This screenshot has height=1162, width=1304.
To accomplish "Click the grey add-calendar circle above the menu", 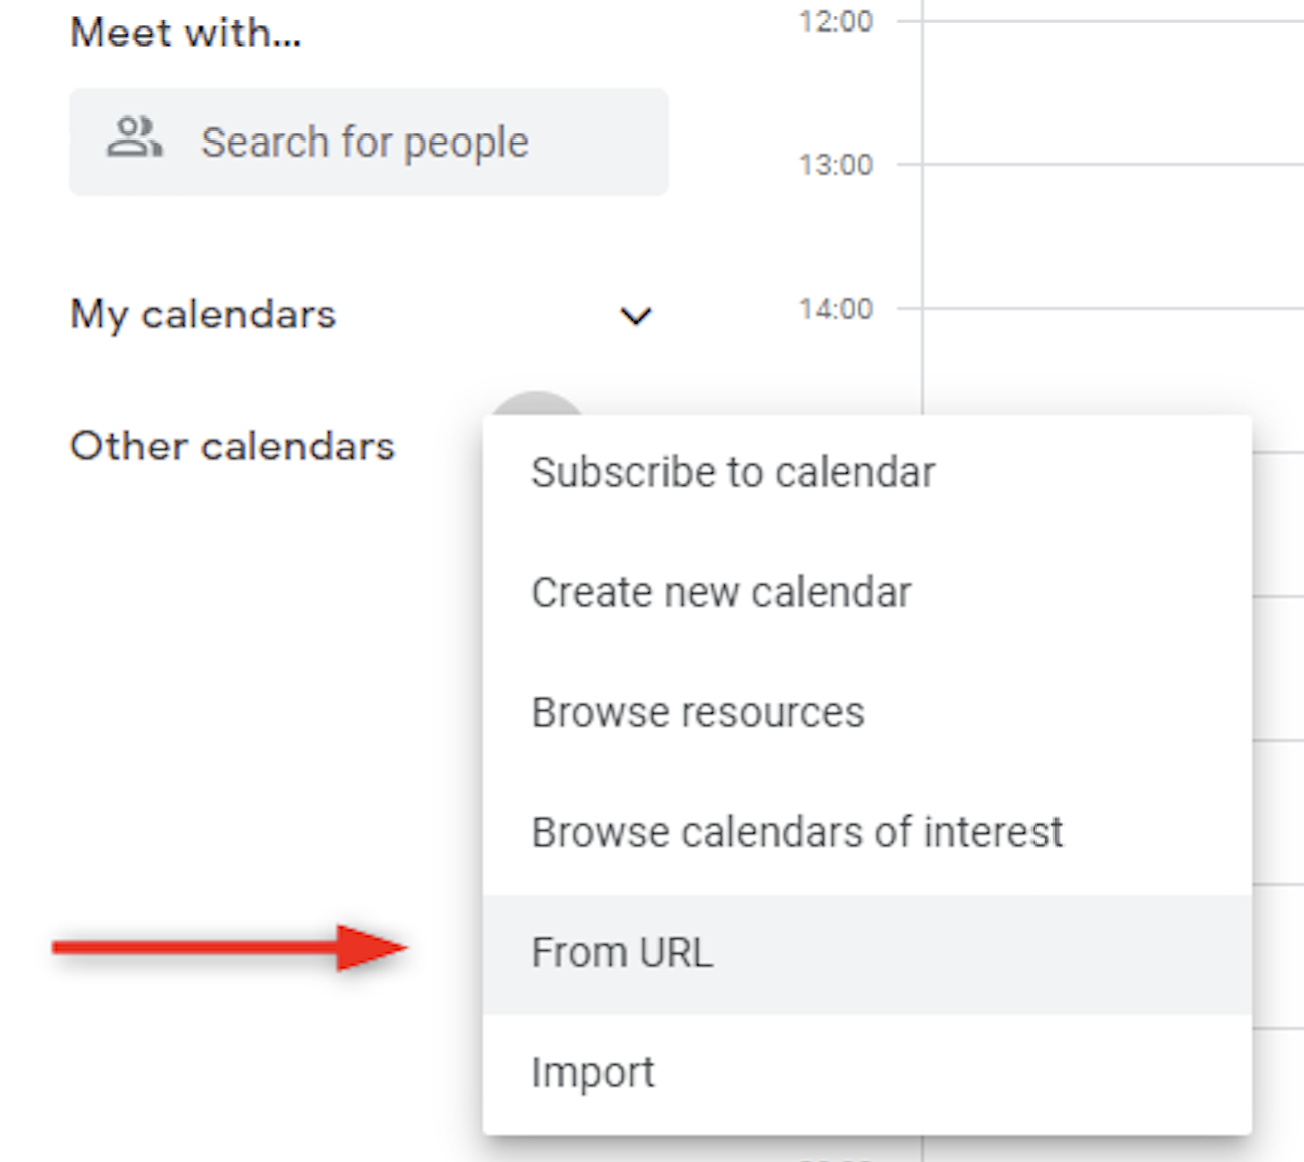I will (x=537, y=404).
